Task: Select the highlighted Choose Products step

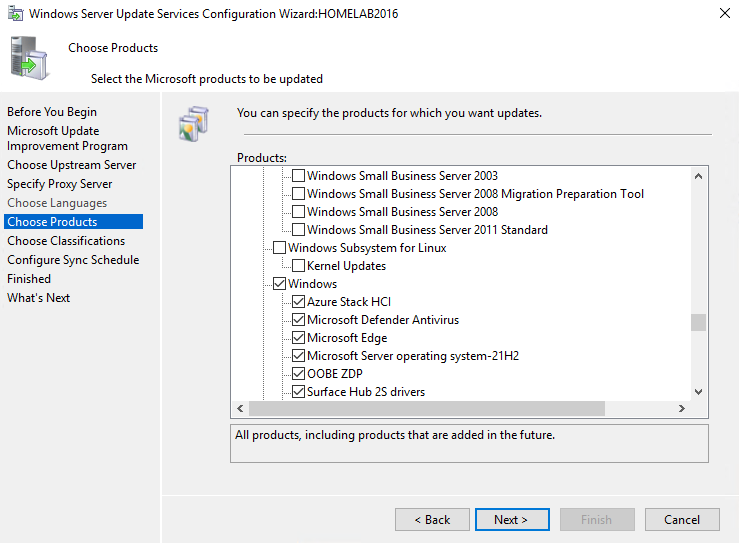Action: [74, 222]
